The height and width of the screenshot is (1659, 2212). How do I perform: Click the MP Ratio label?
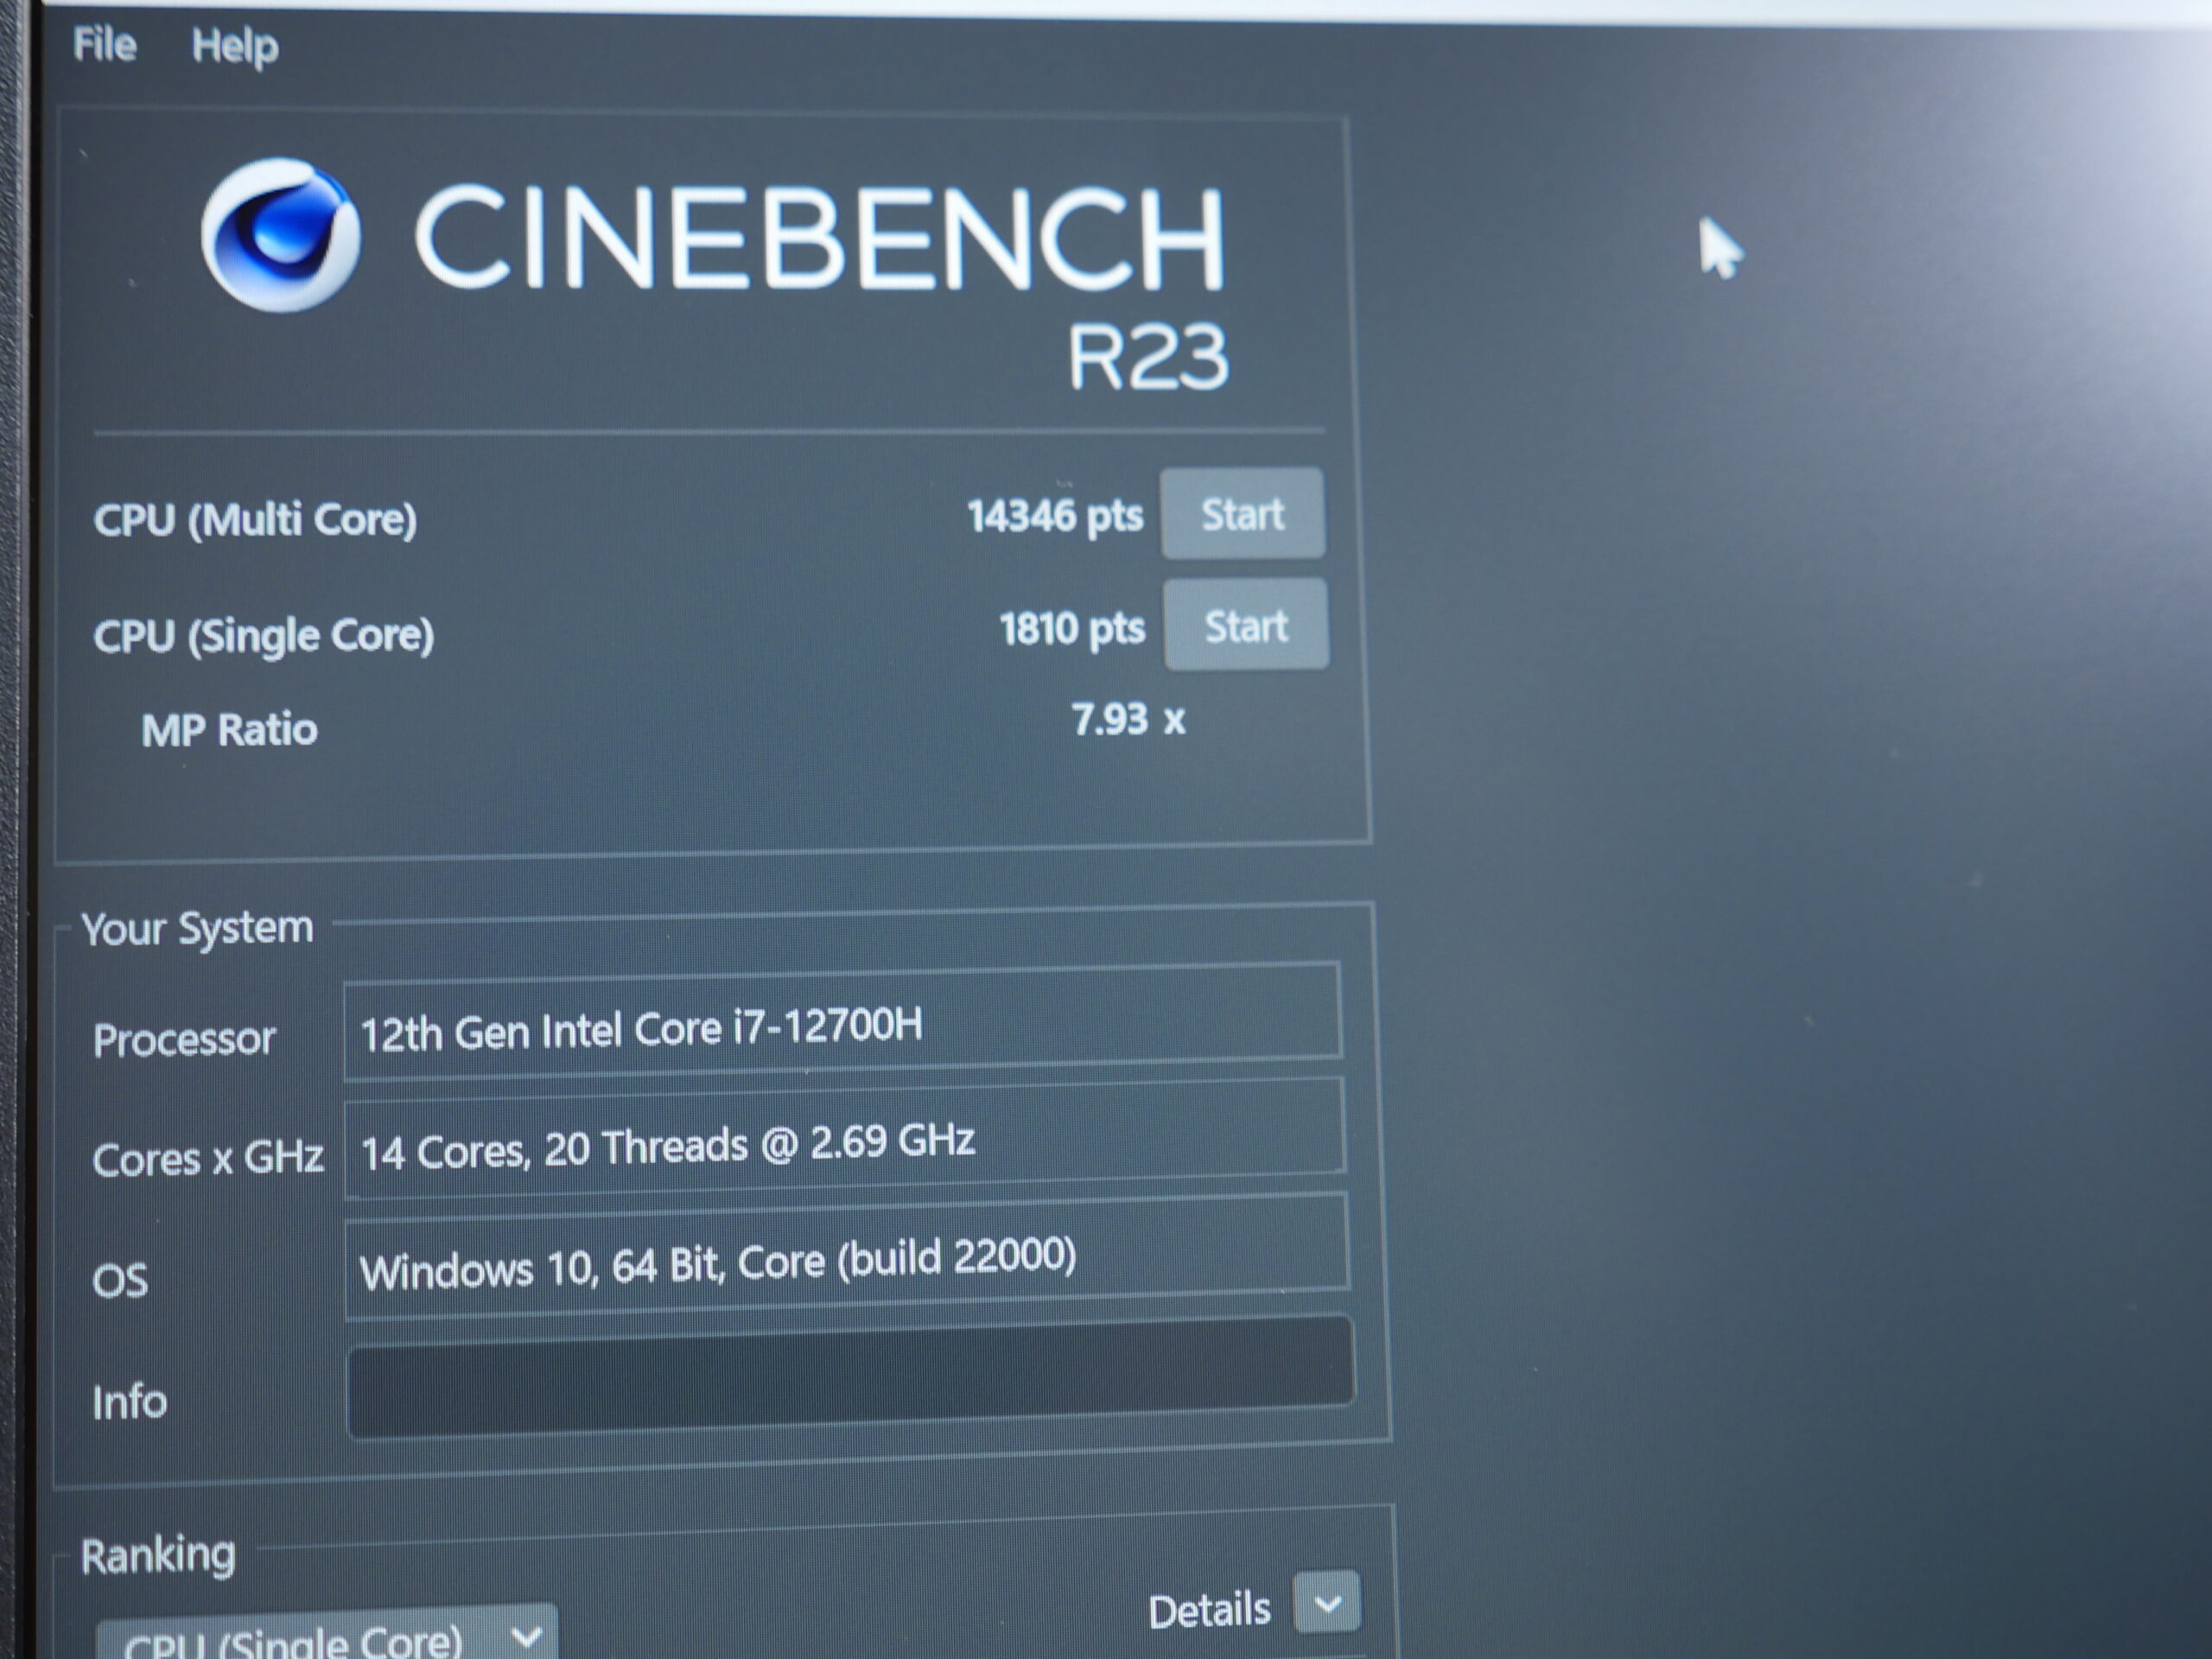(229, 730)
